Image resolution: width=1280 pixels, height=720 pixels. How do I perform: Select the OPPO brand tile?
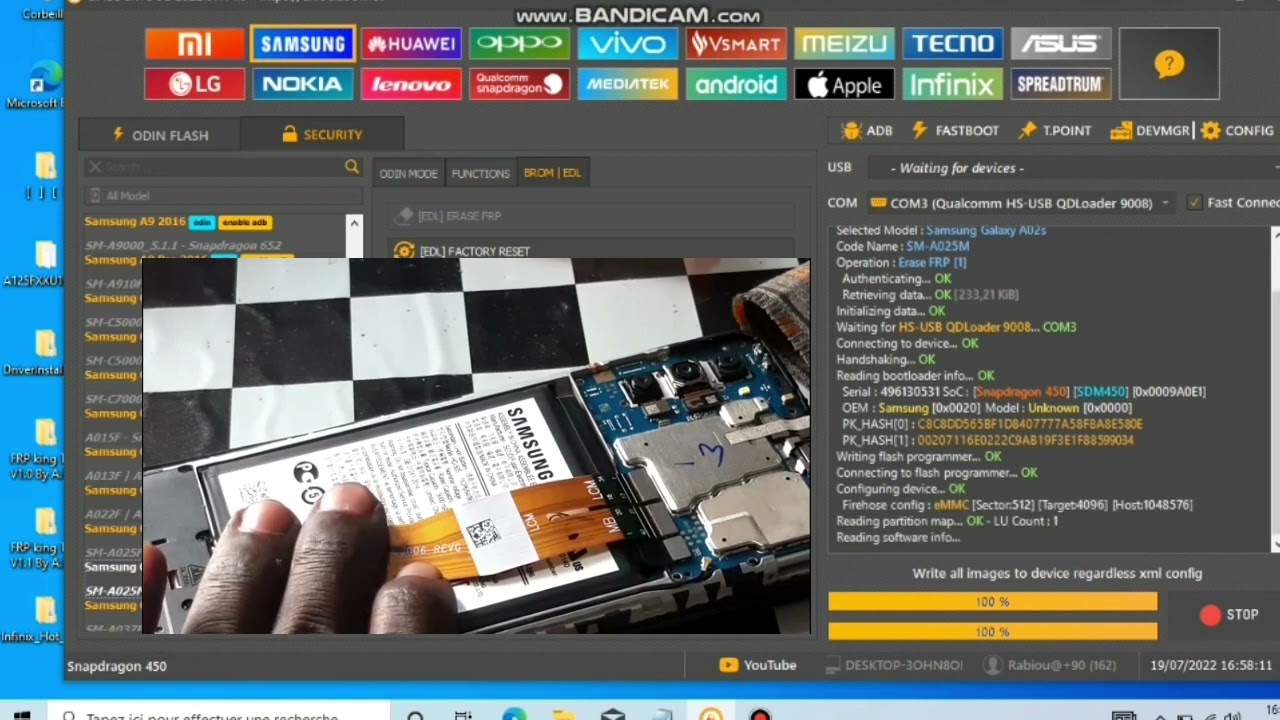click(519, 43)
